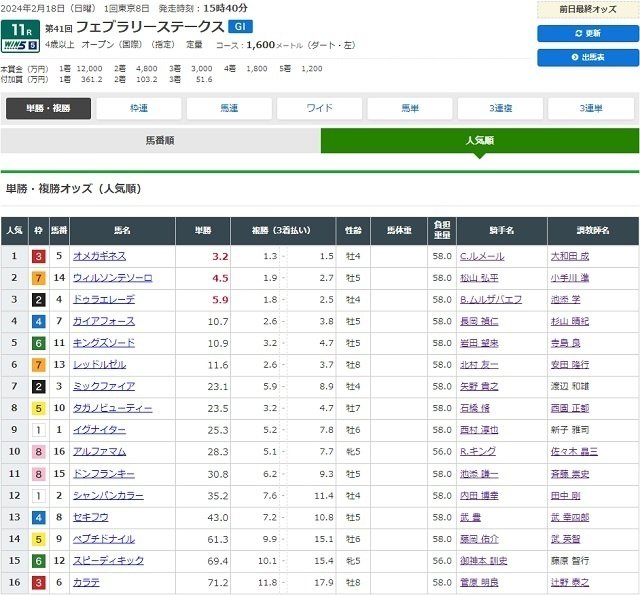Open horse link シャンパンカラー
This screenshot has height=595, width=640.
[108, 495]
